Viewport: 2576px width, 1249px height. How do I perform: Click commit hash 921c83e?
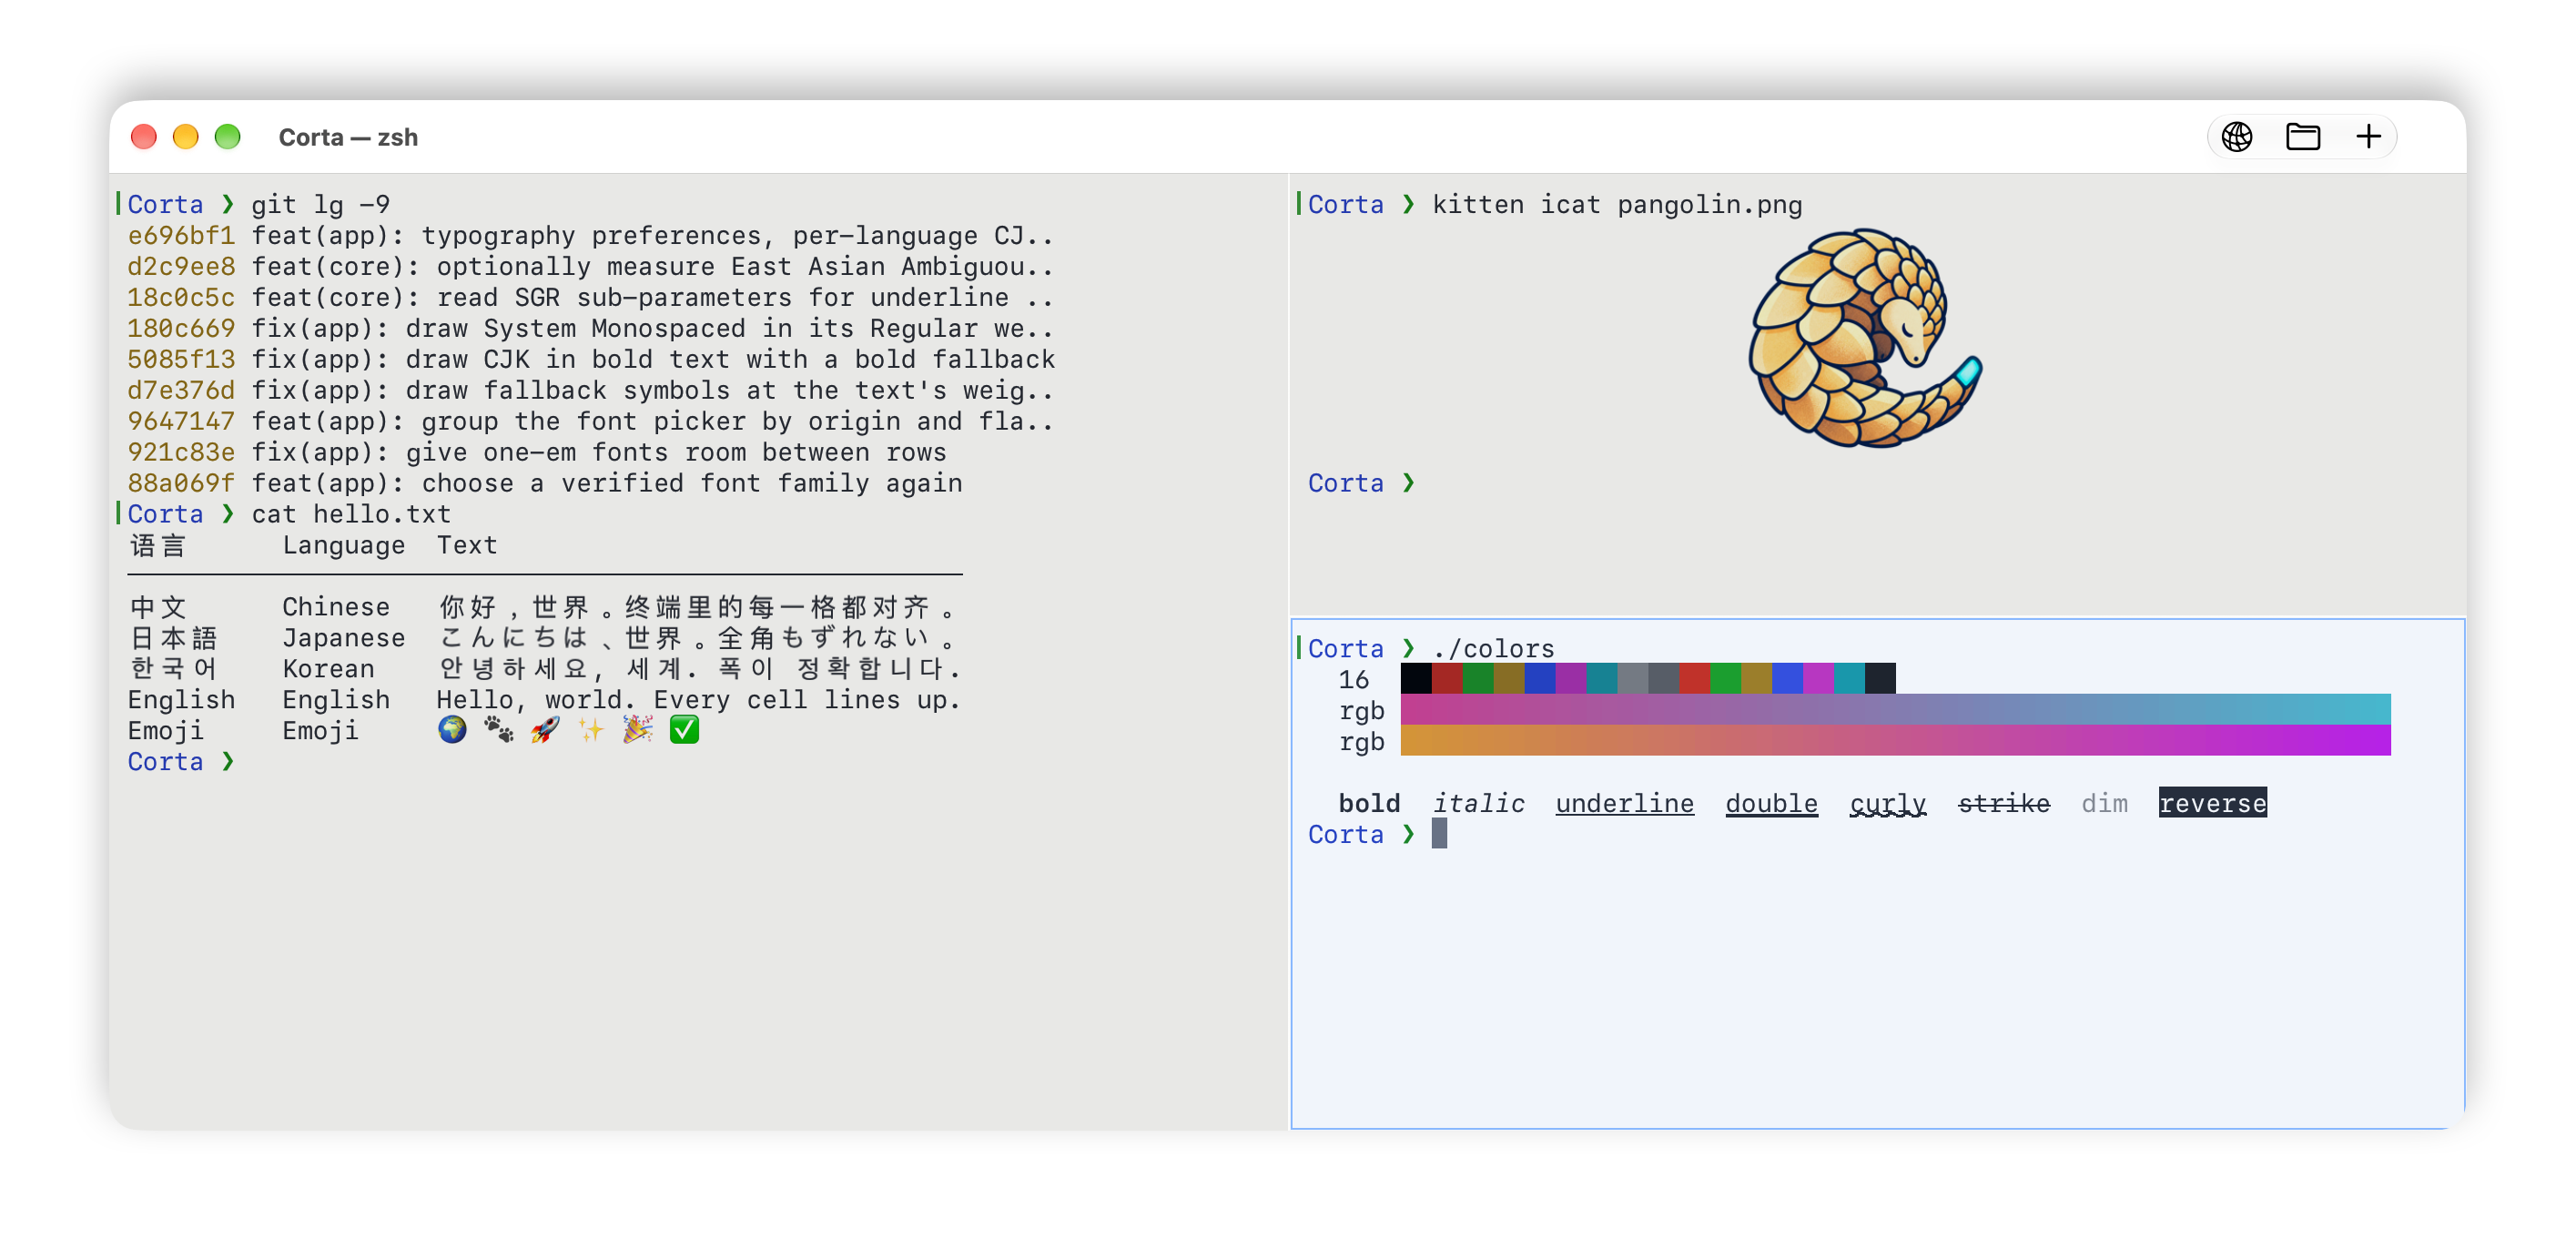(x=181, y=452)
